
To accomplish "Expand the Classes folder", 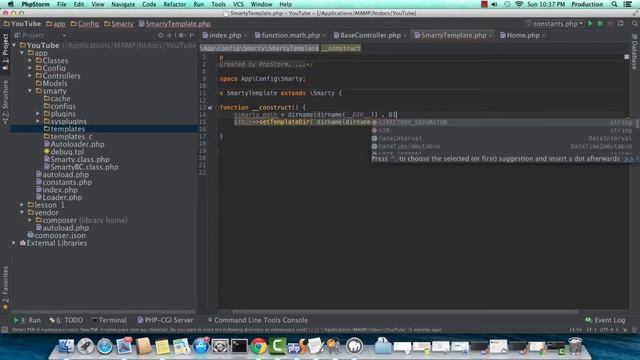I will [x=30, y=60].
